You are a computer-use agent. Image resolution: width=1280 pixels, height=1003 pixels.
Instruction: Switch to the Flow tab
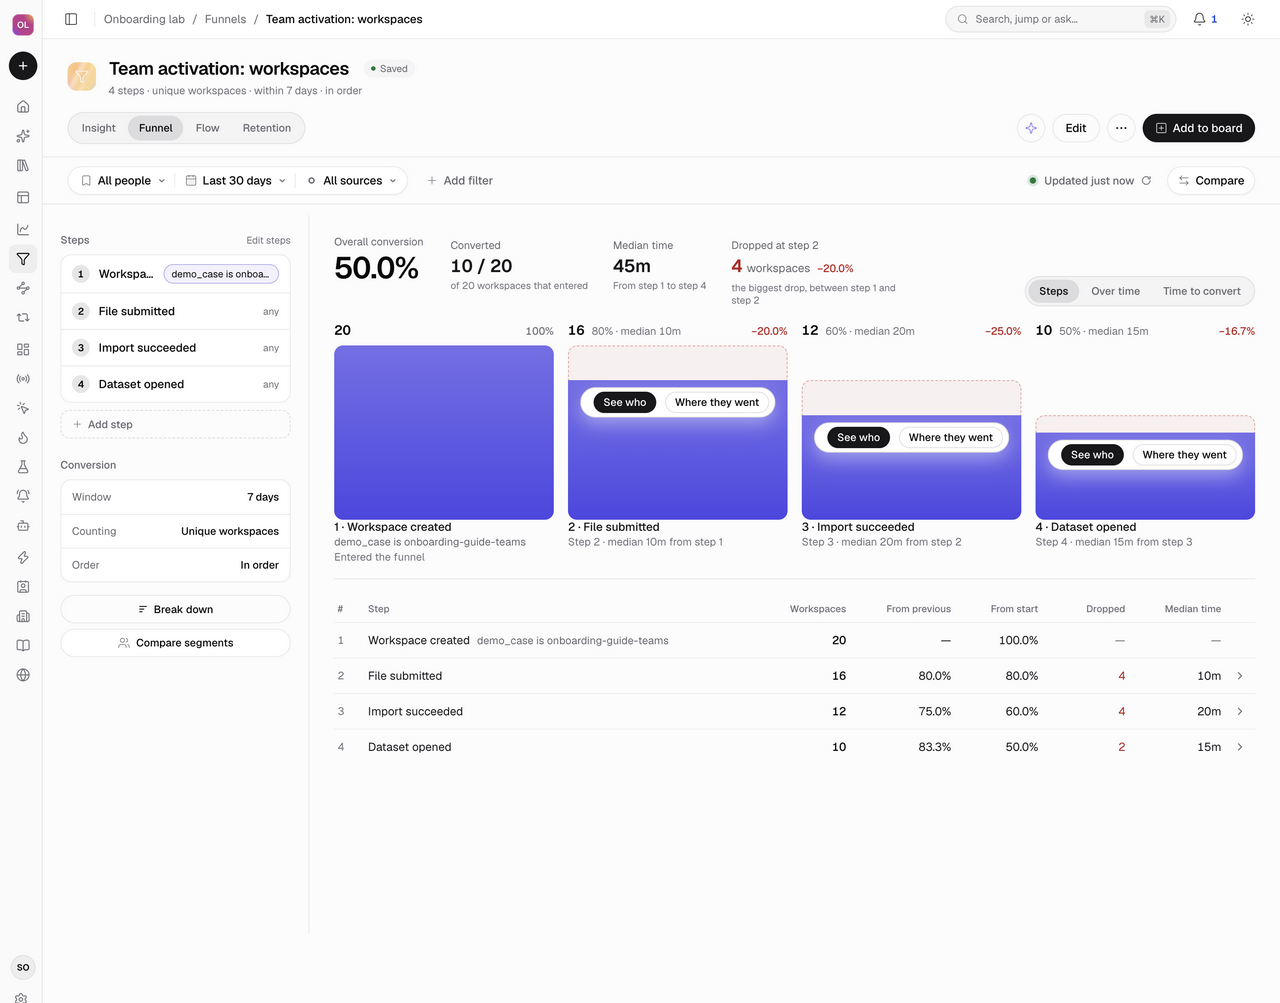pyautogui.click(x=207, y=128)
